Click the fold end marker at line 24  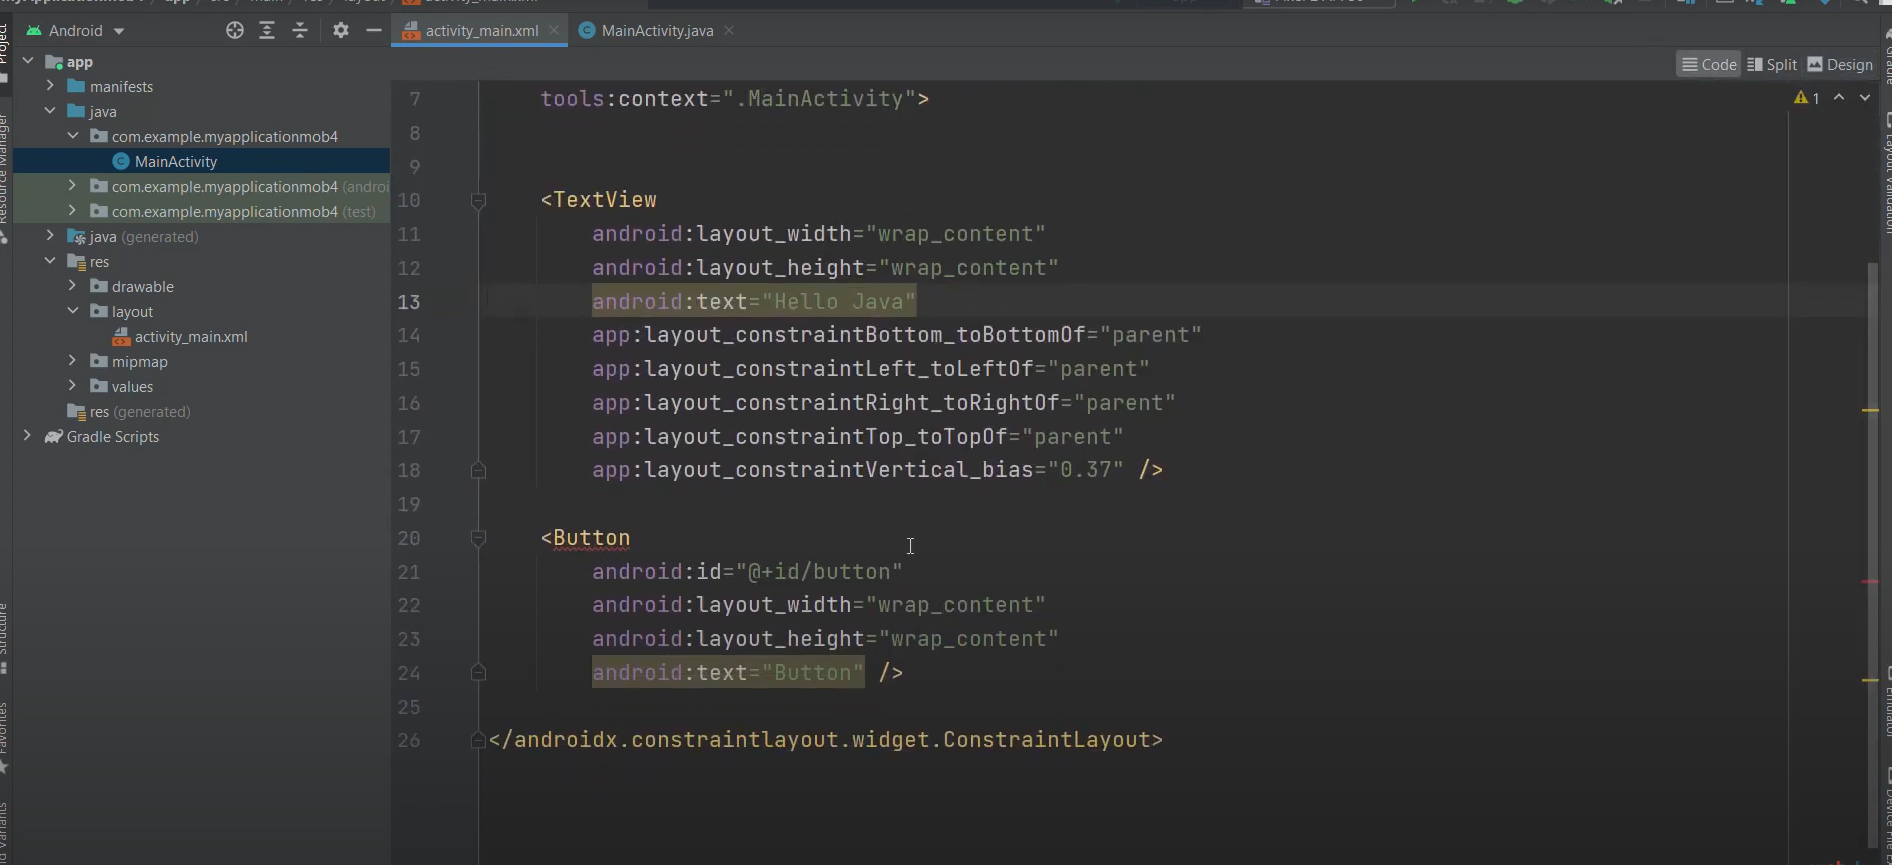(478, 673)
